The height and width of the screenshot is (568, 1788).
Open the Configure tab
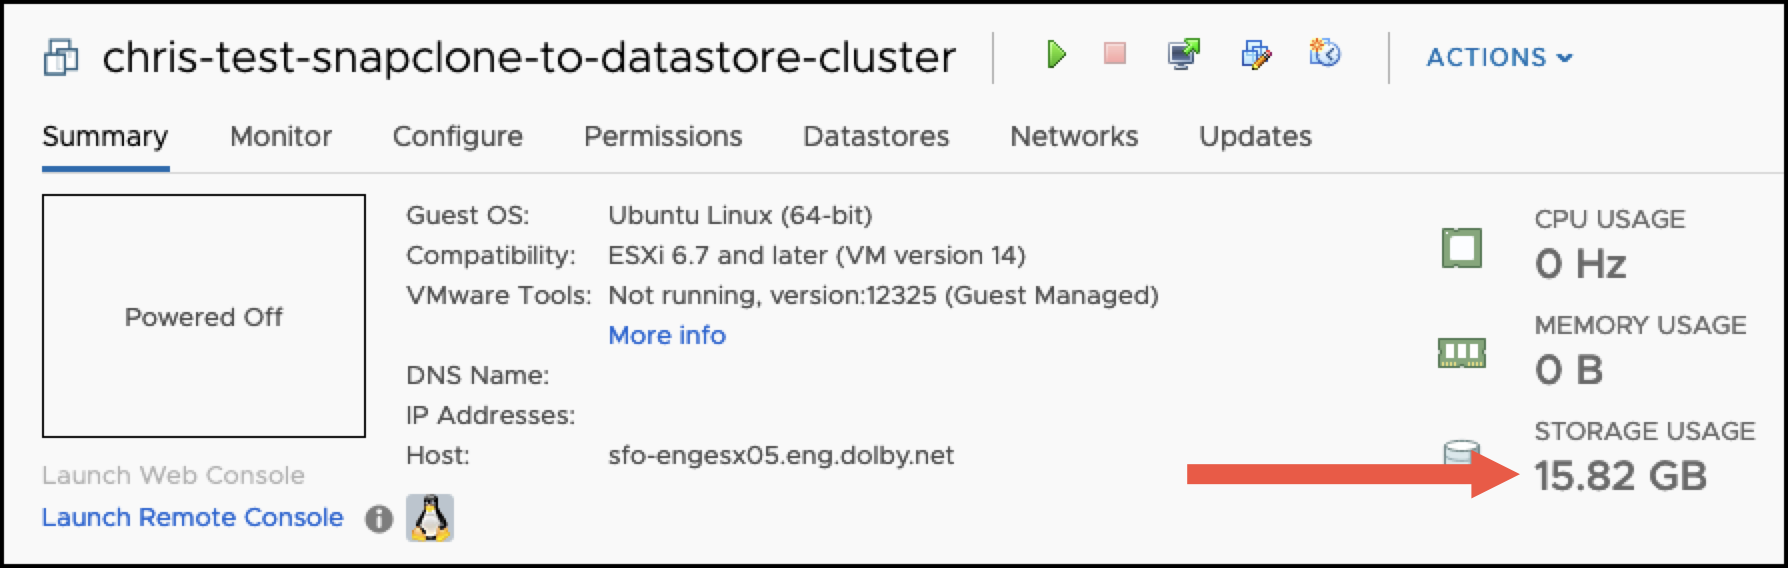[x=458, y=136]
